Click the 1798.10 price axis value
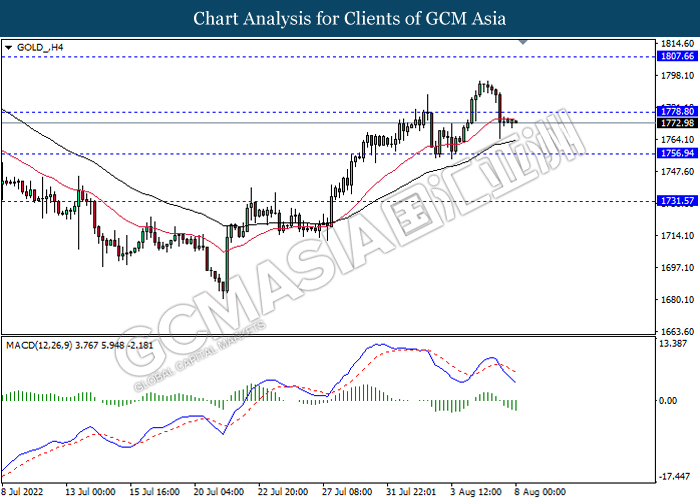 (x=677, y=75)
